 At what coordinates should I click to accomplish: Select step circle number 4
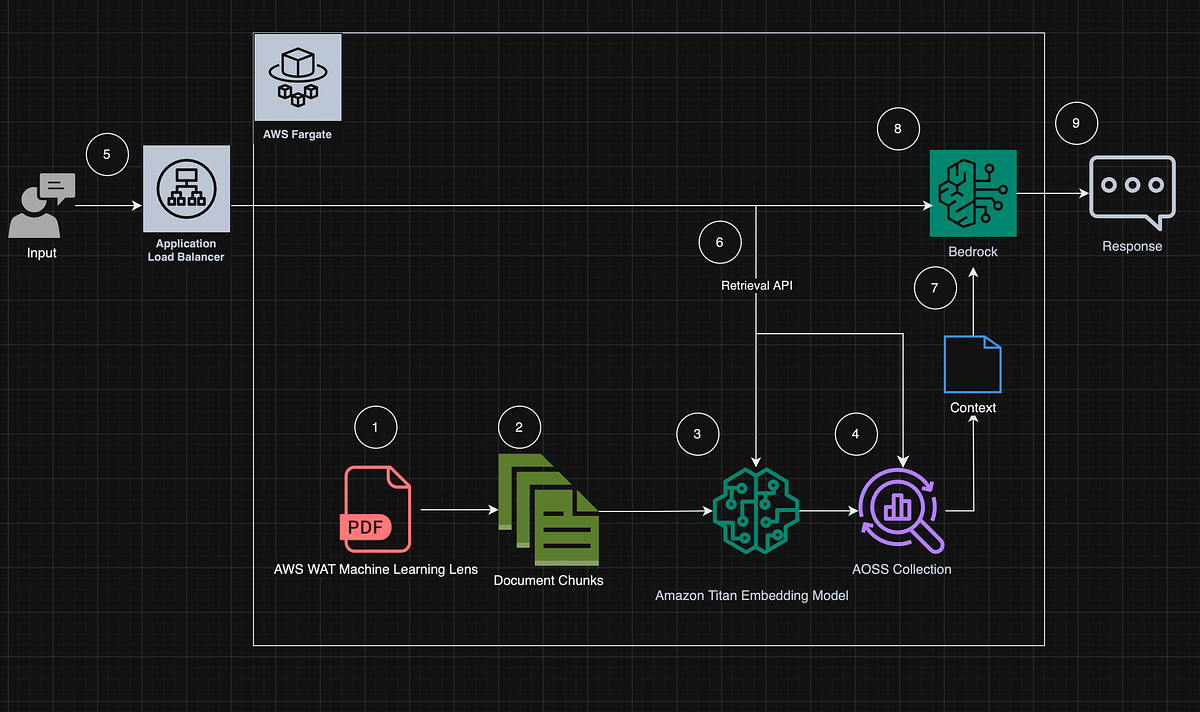point(856,434)
